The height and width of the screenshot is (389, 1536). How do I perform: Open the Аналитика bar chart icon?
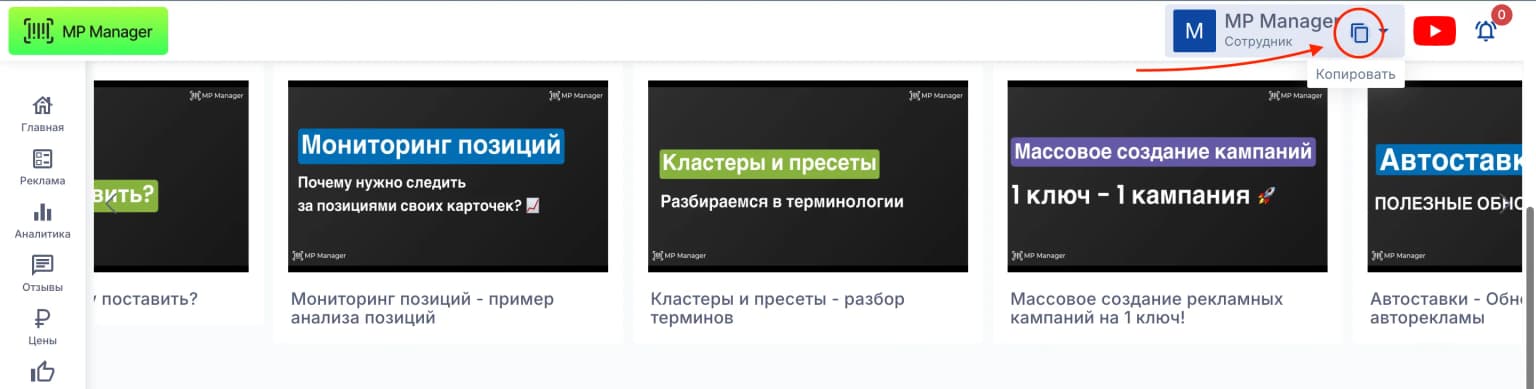click(42, 212)
